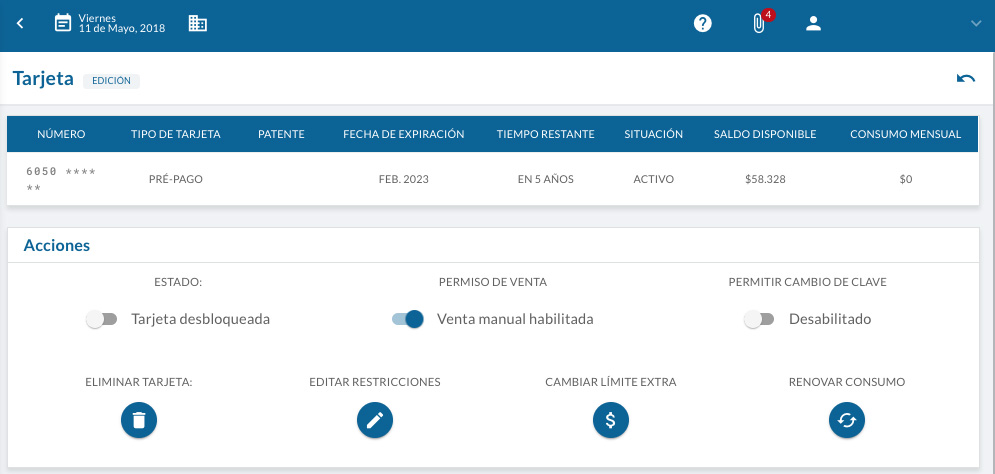
Task: Click the PERMITIR CAMBIO DE CLAVE label
Action: 808,282
